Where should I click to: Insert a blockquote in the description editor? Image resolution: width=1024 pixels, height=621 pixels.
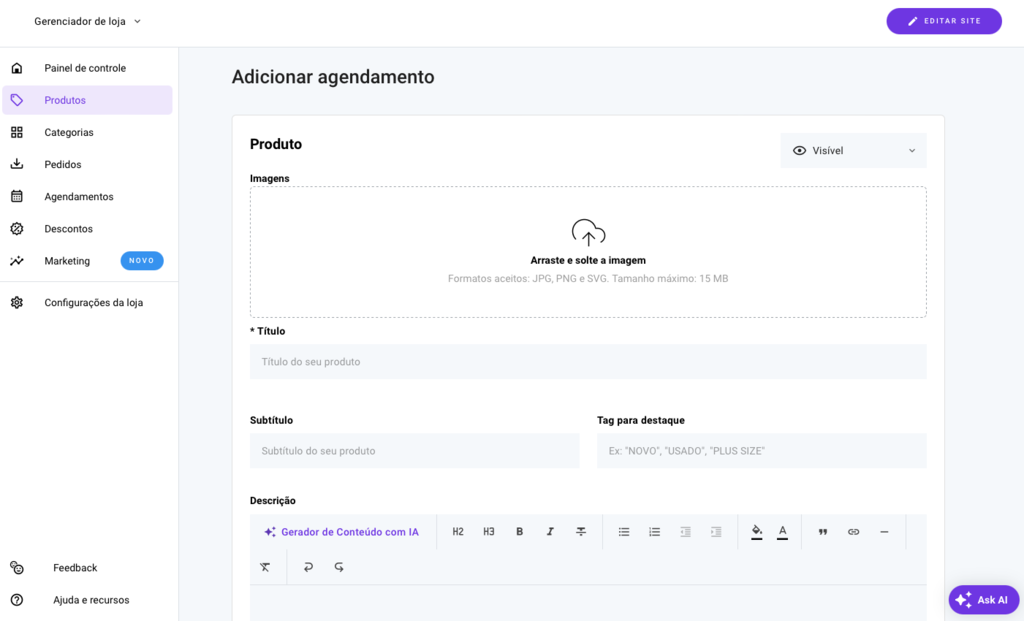click(823, 531)
